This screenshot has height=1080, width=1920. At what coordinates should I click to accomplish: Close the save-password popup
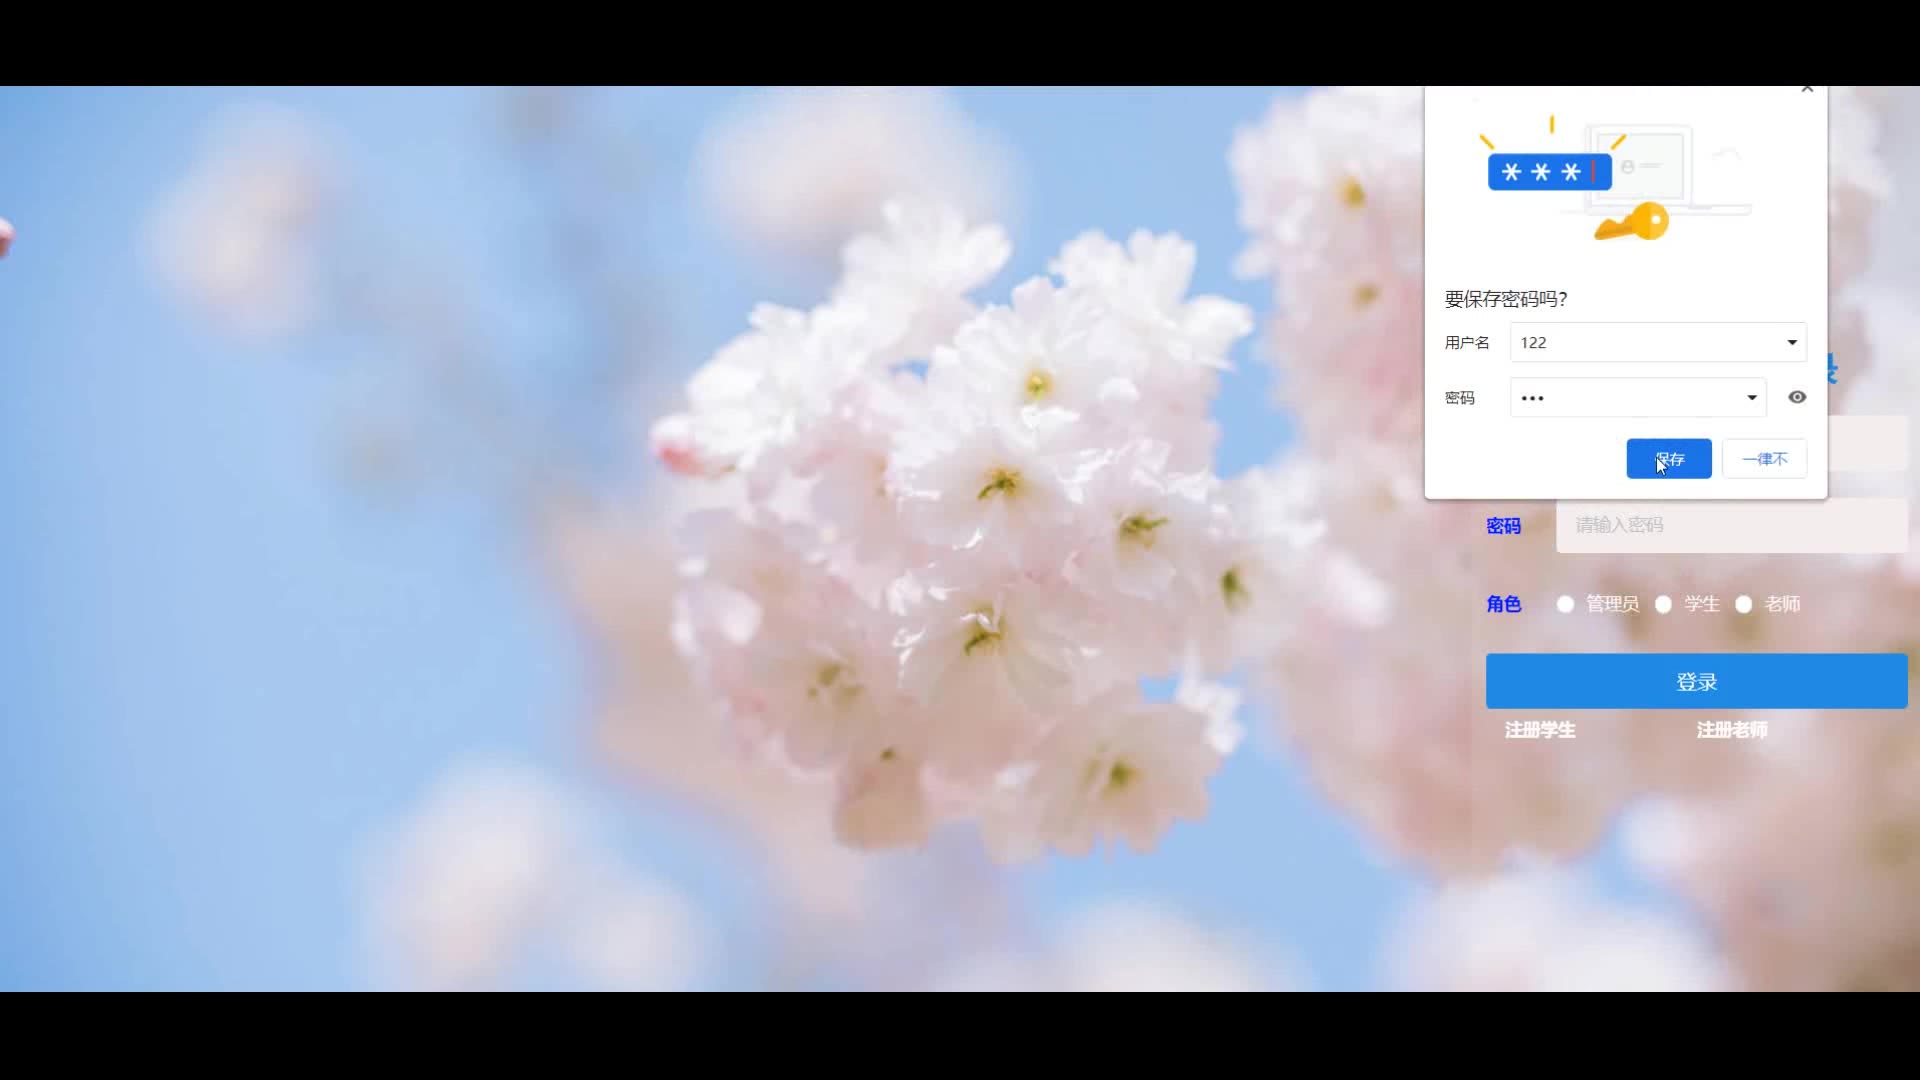(x=1807, y=89)
